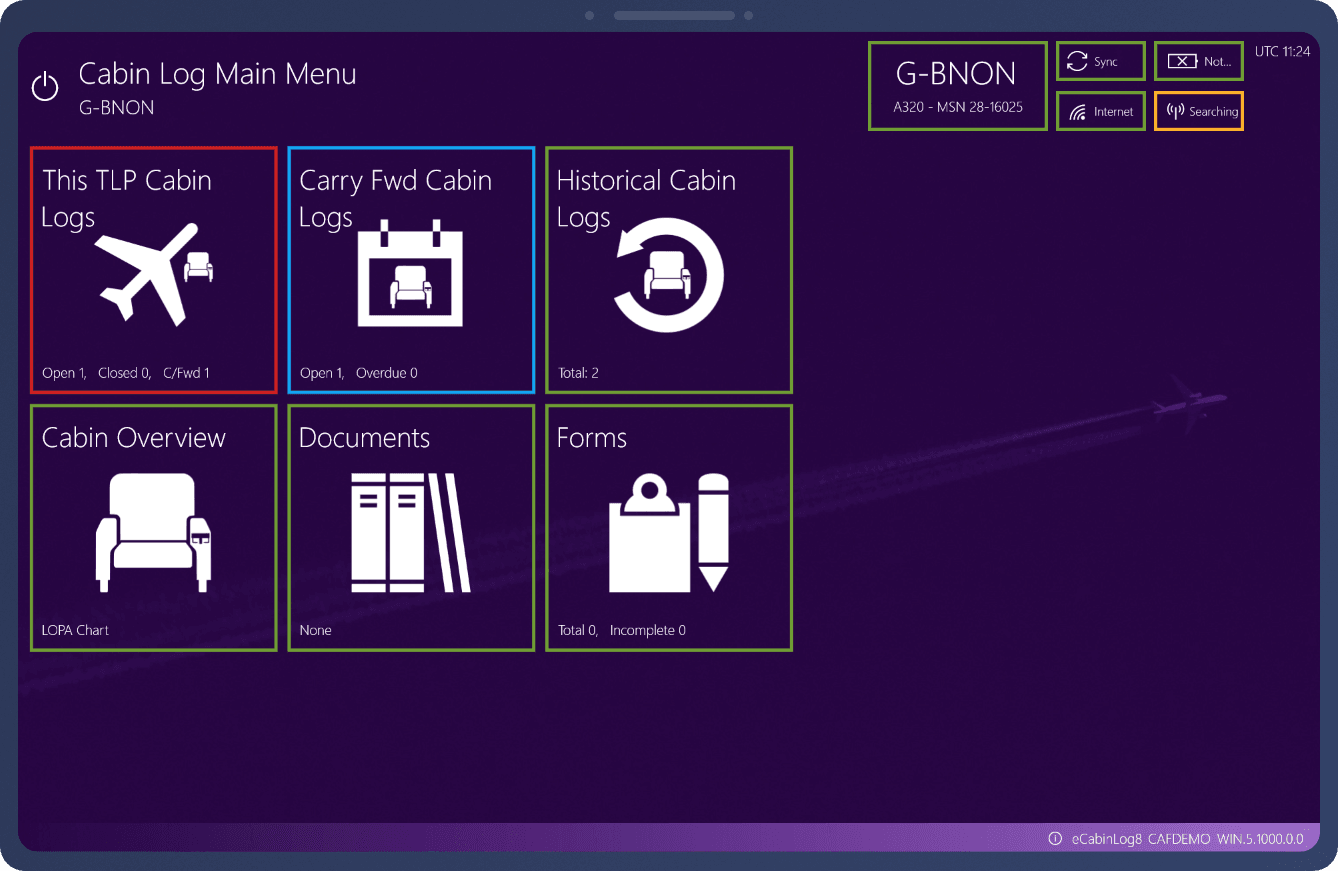Click the 'Open 1, Closed 0, C/Fwd 1' status
The image size is (1338, 871).
click(126, 373)
